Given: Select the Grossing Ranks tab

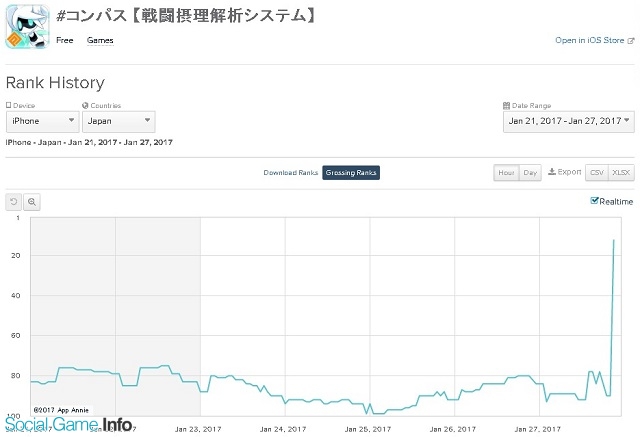Looking at the screenshot, I should [351, 173].
